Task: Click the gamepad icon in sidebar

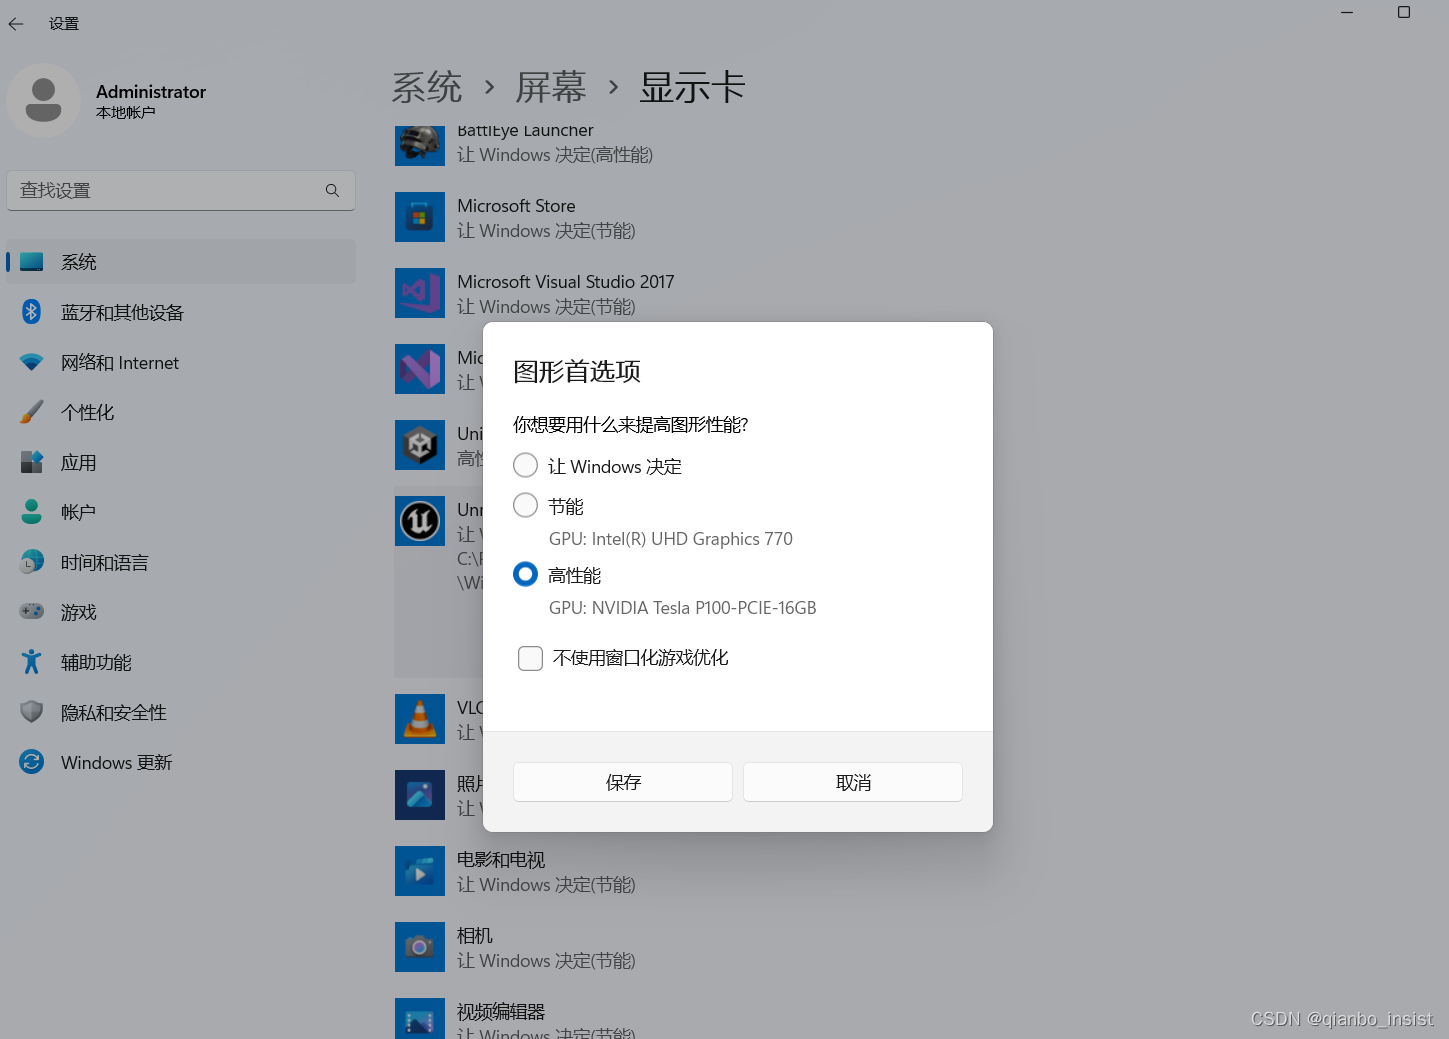Action: [32, 611]
